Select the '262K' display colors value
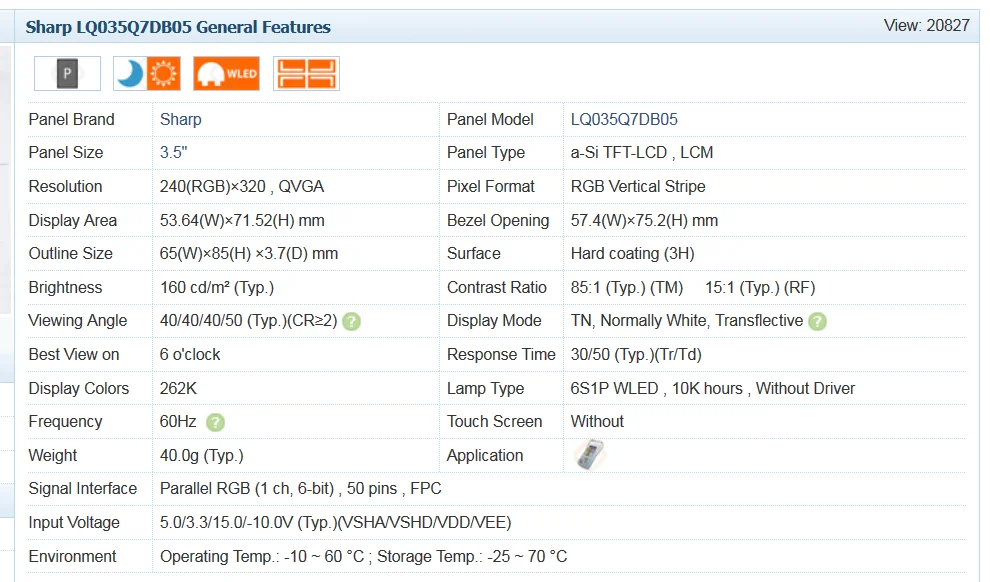 tap(178, 388)
